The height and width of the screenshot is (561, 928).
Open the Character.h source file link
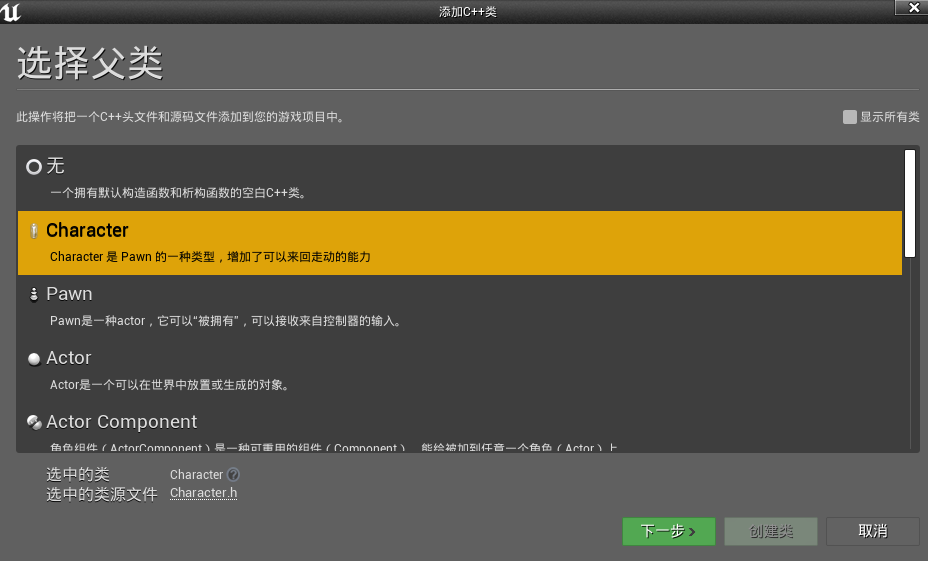[x=204, y=493]
